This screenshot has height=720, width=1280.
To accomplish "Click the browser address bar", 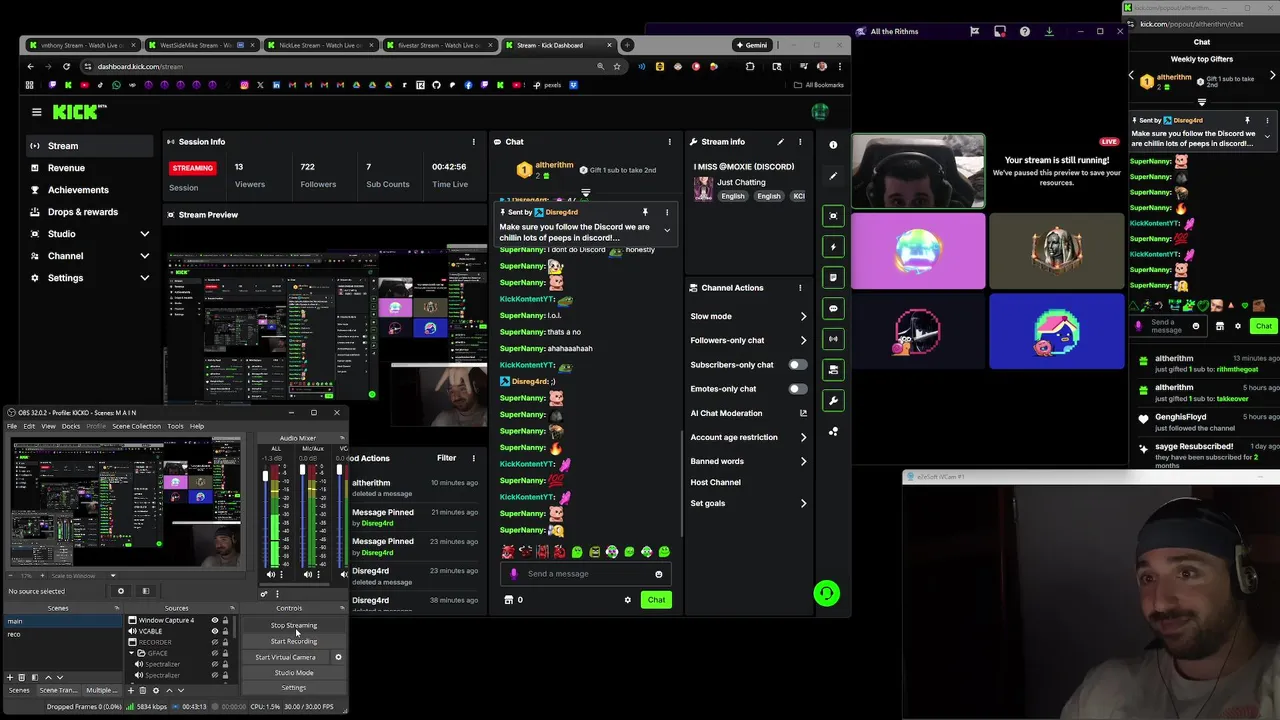I will click(340, 66).
